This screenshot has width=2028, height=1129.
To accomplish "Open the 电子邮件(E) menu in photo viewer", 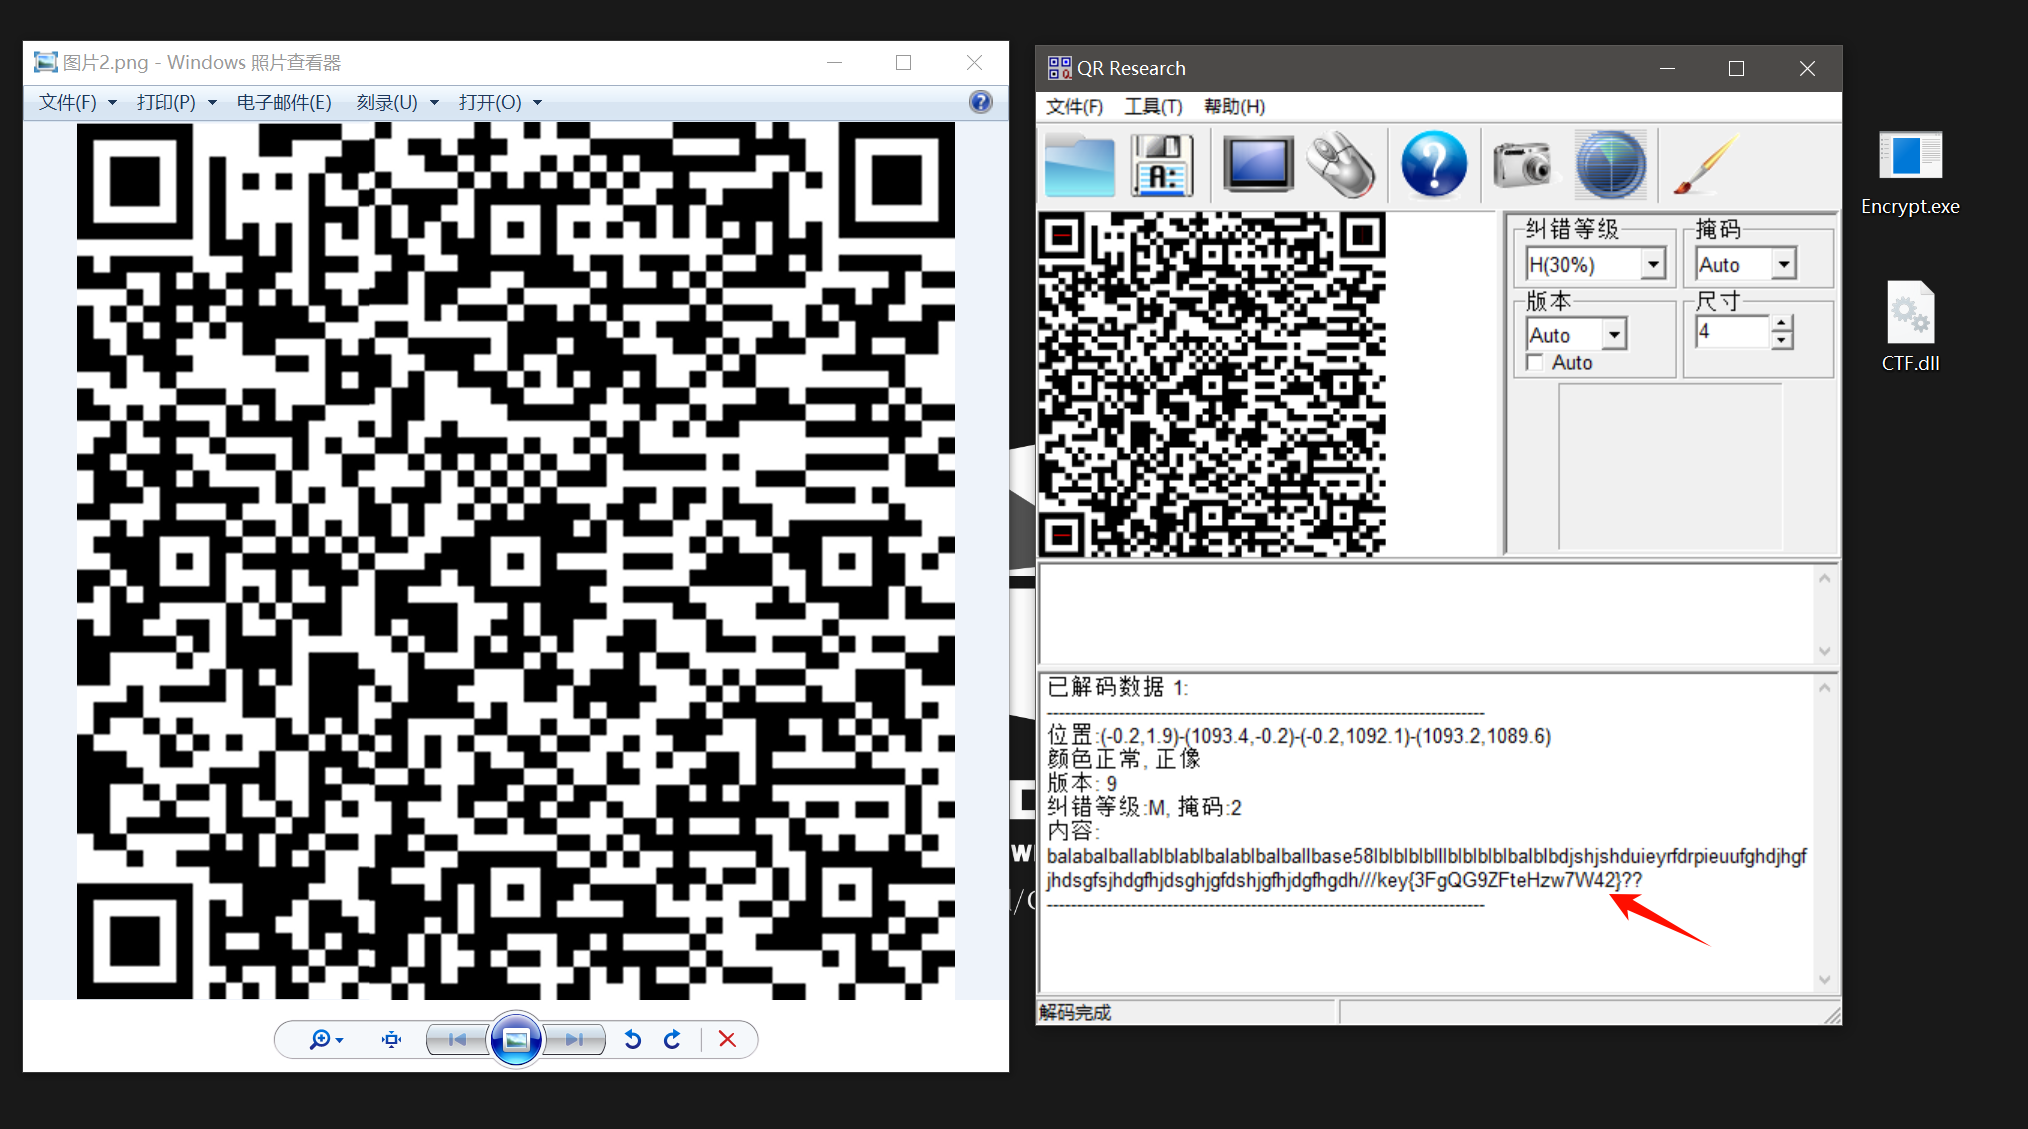I will (285, 101).
